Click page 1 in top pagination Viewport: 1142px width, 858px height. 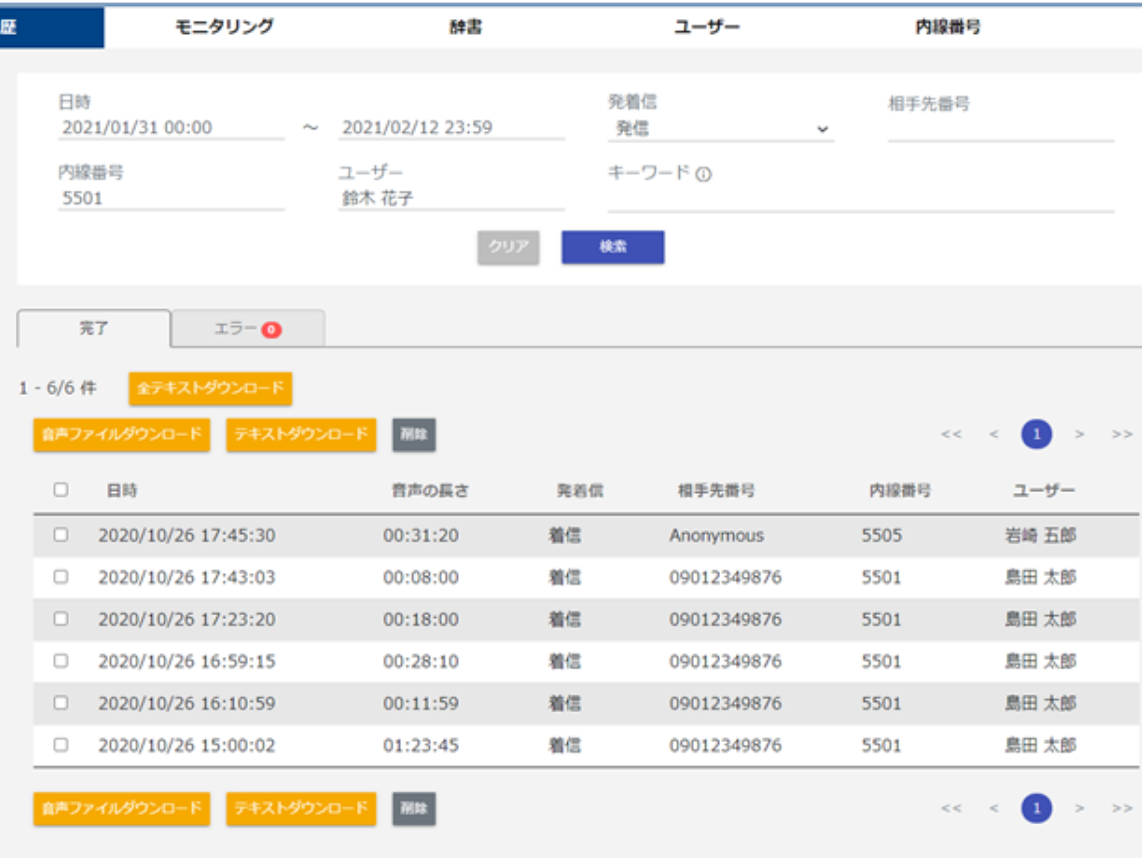[1036, 434]
